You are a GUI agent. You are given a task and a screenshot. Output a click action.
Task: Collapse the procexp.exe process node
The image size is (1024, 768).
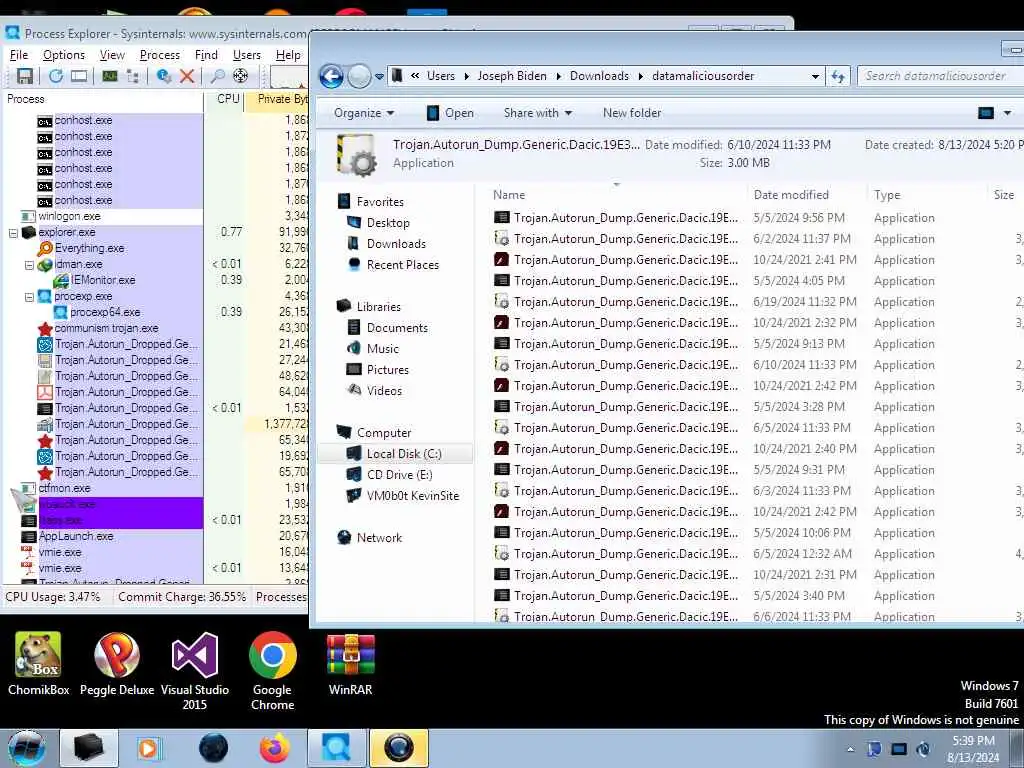pyautogui.click(x=29, y=296)
